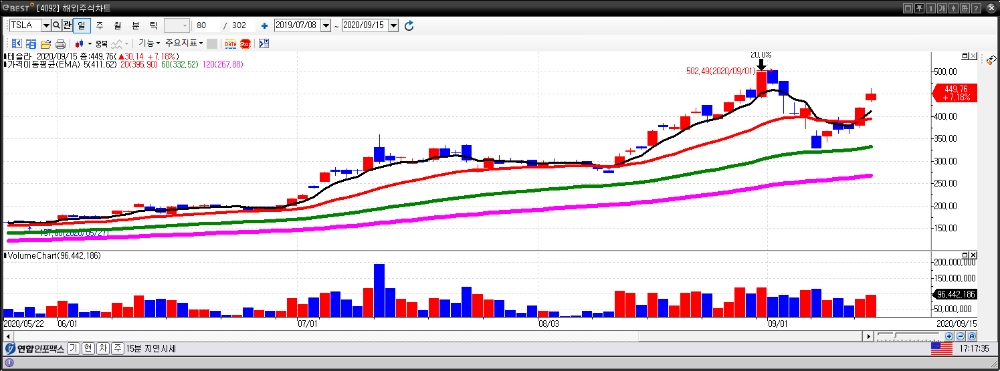Screen dimensions: 1000x371
Task: Click the blue arrow panel icon in toolbar
Action: (264, 44)
